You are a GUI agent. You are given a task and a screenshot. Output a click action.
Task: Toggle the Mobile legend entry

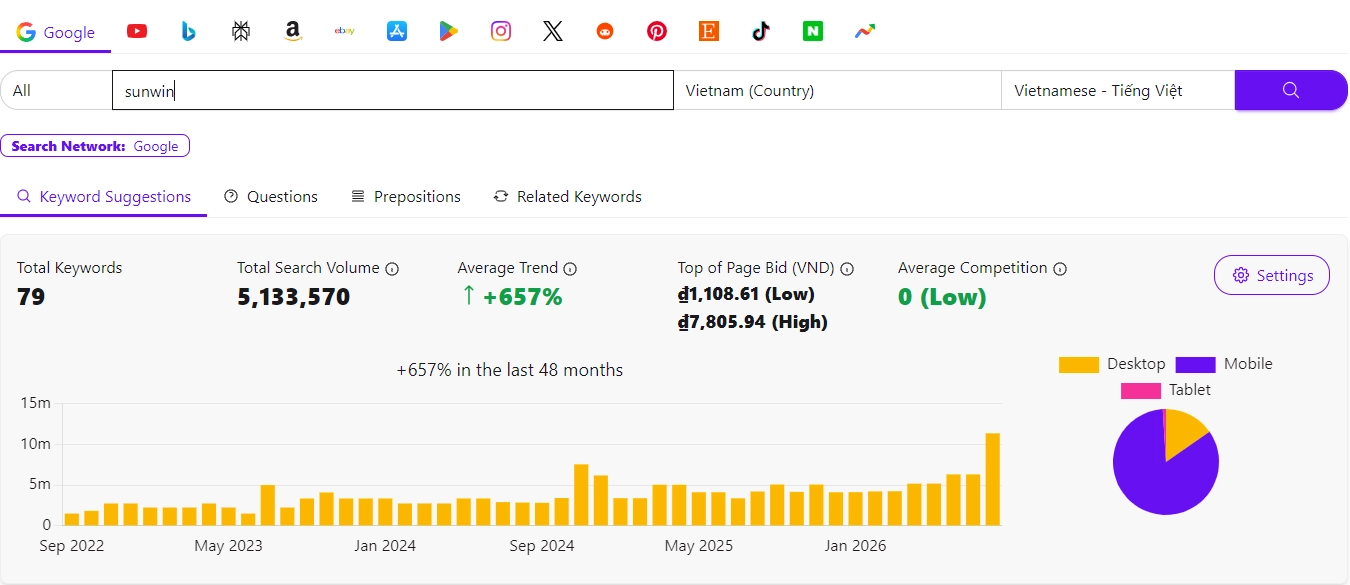1224,364
